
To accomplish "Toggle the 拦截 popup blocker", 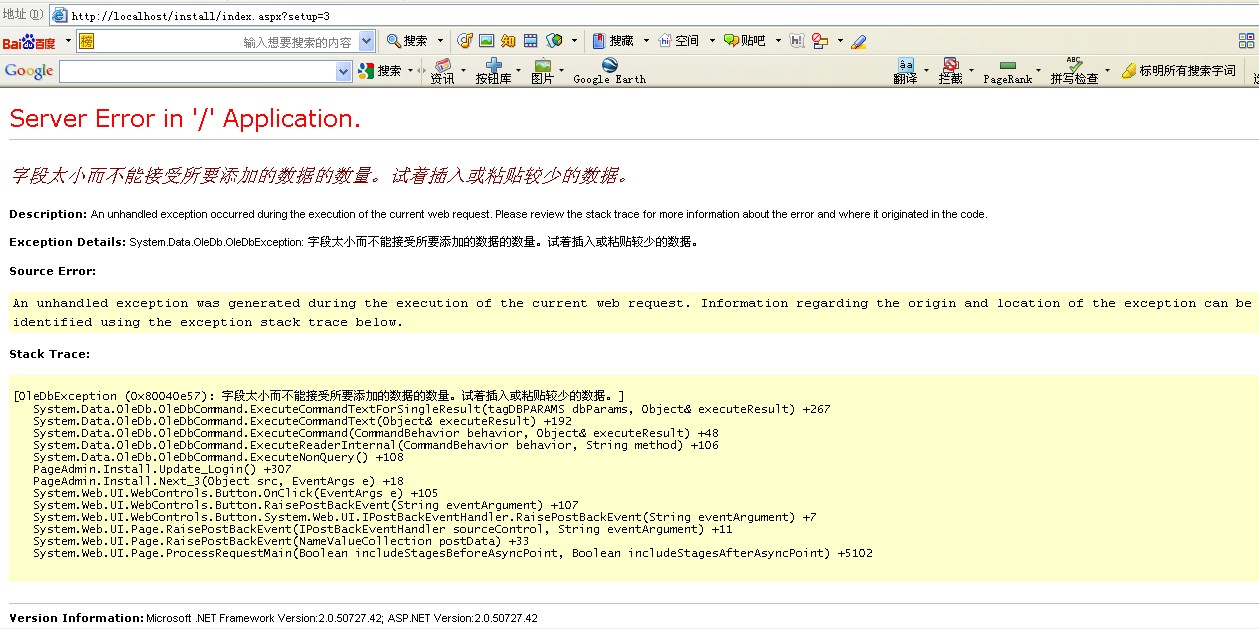I will (950, 71).
